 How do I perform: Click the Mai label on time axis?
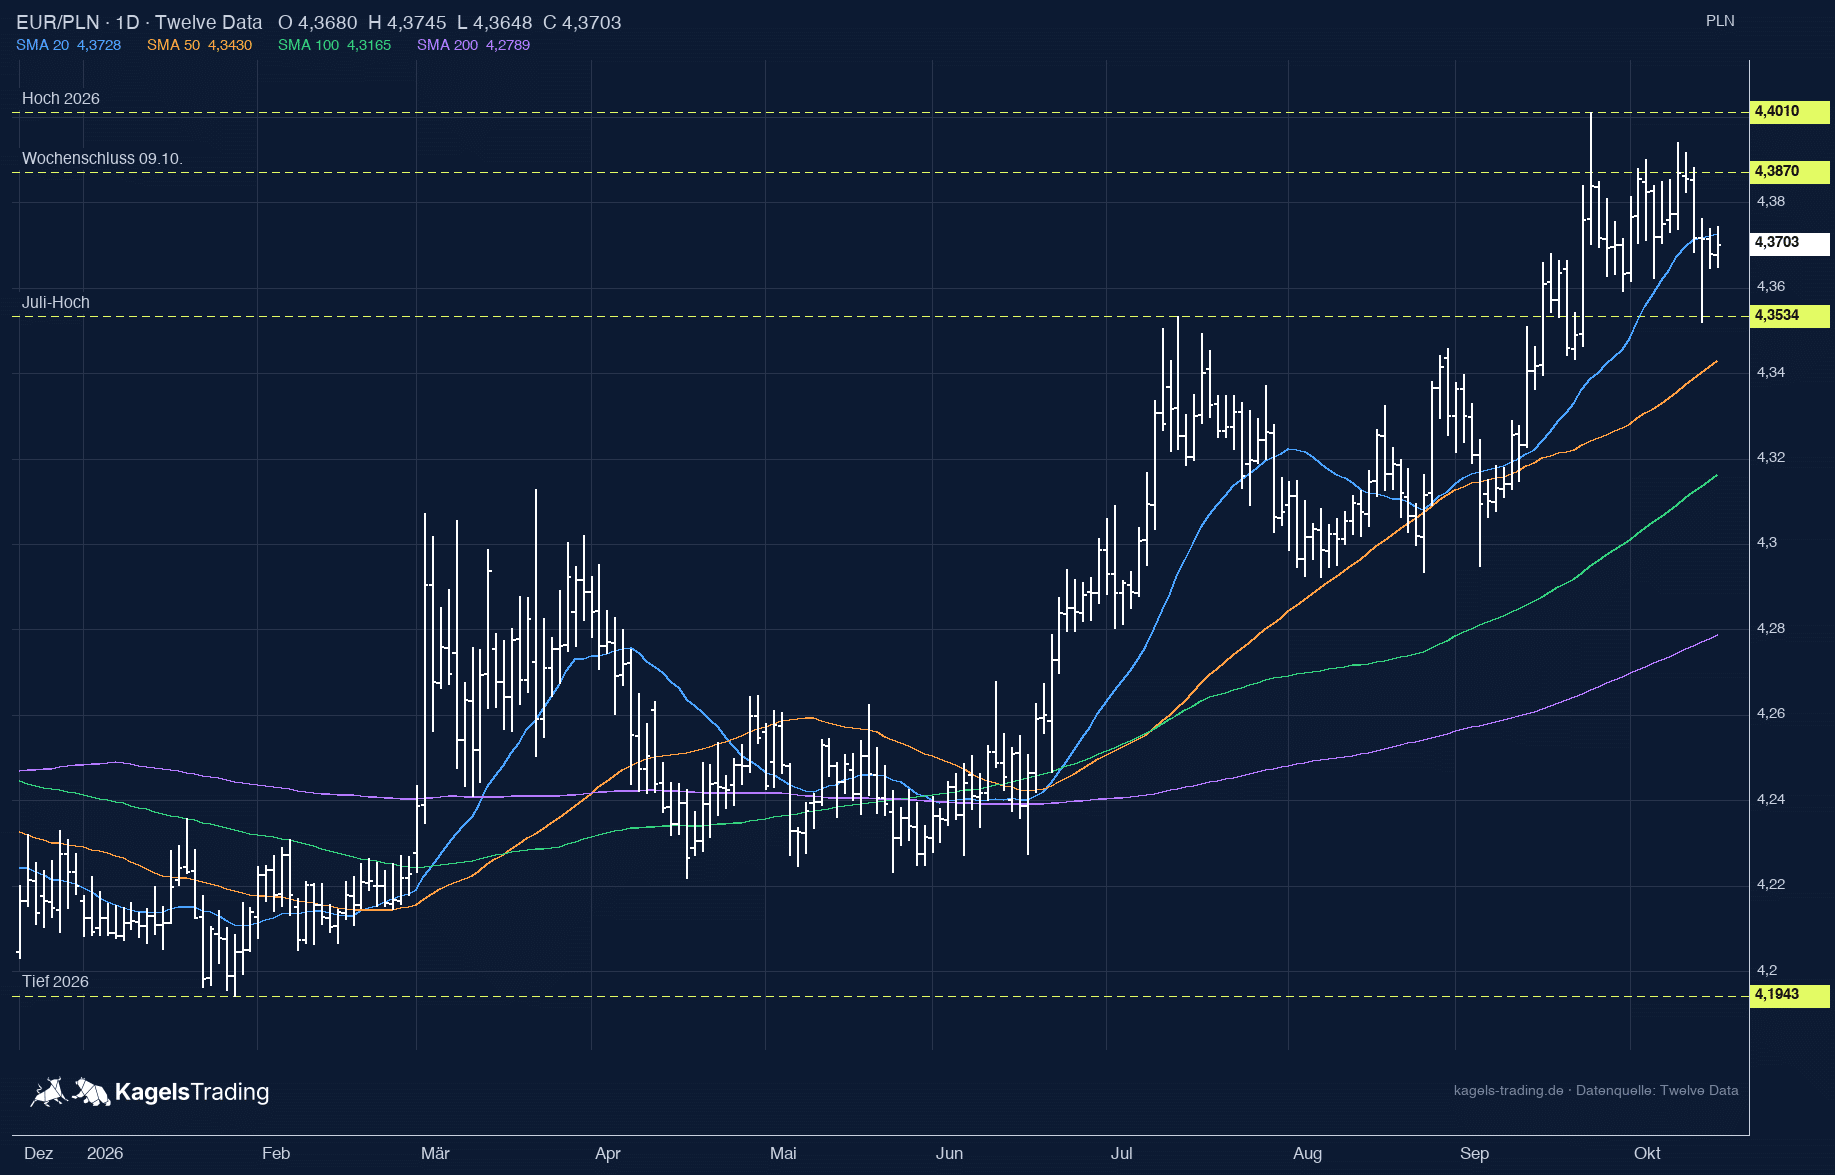(783, 1153)
